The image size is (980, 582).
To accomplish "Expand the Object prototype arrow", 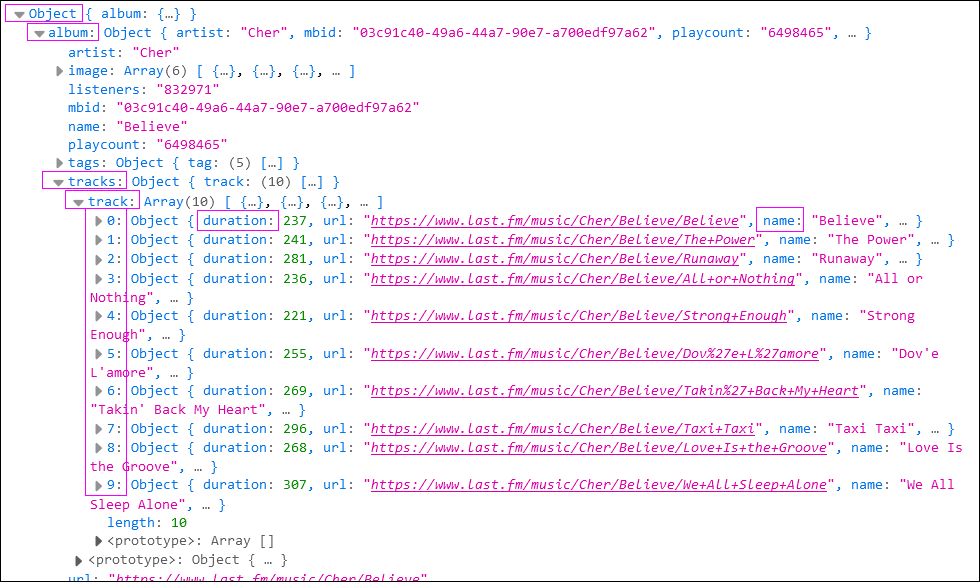I will tap(78, 560).
